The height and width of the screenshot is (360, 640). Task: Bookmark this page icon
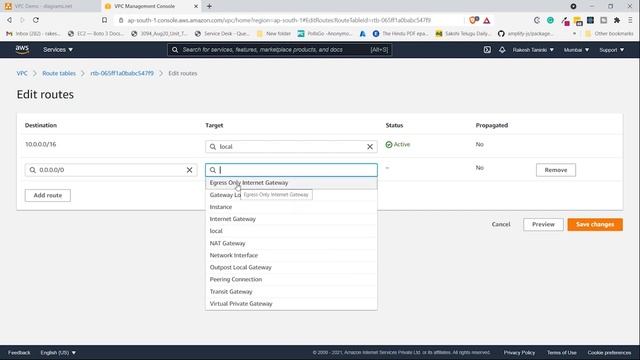click(x=104, y=20)
